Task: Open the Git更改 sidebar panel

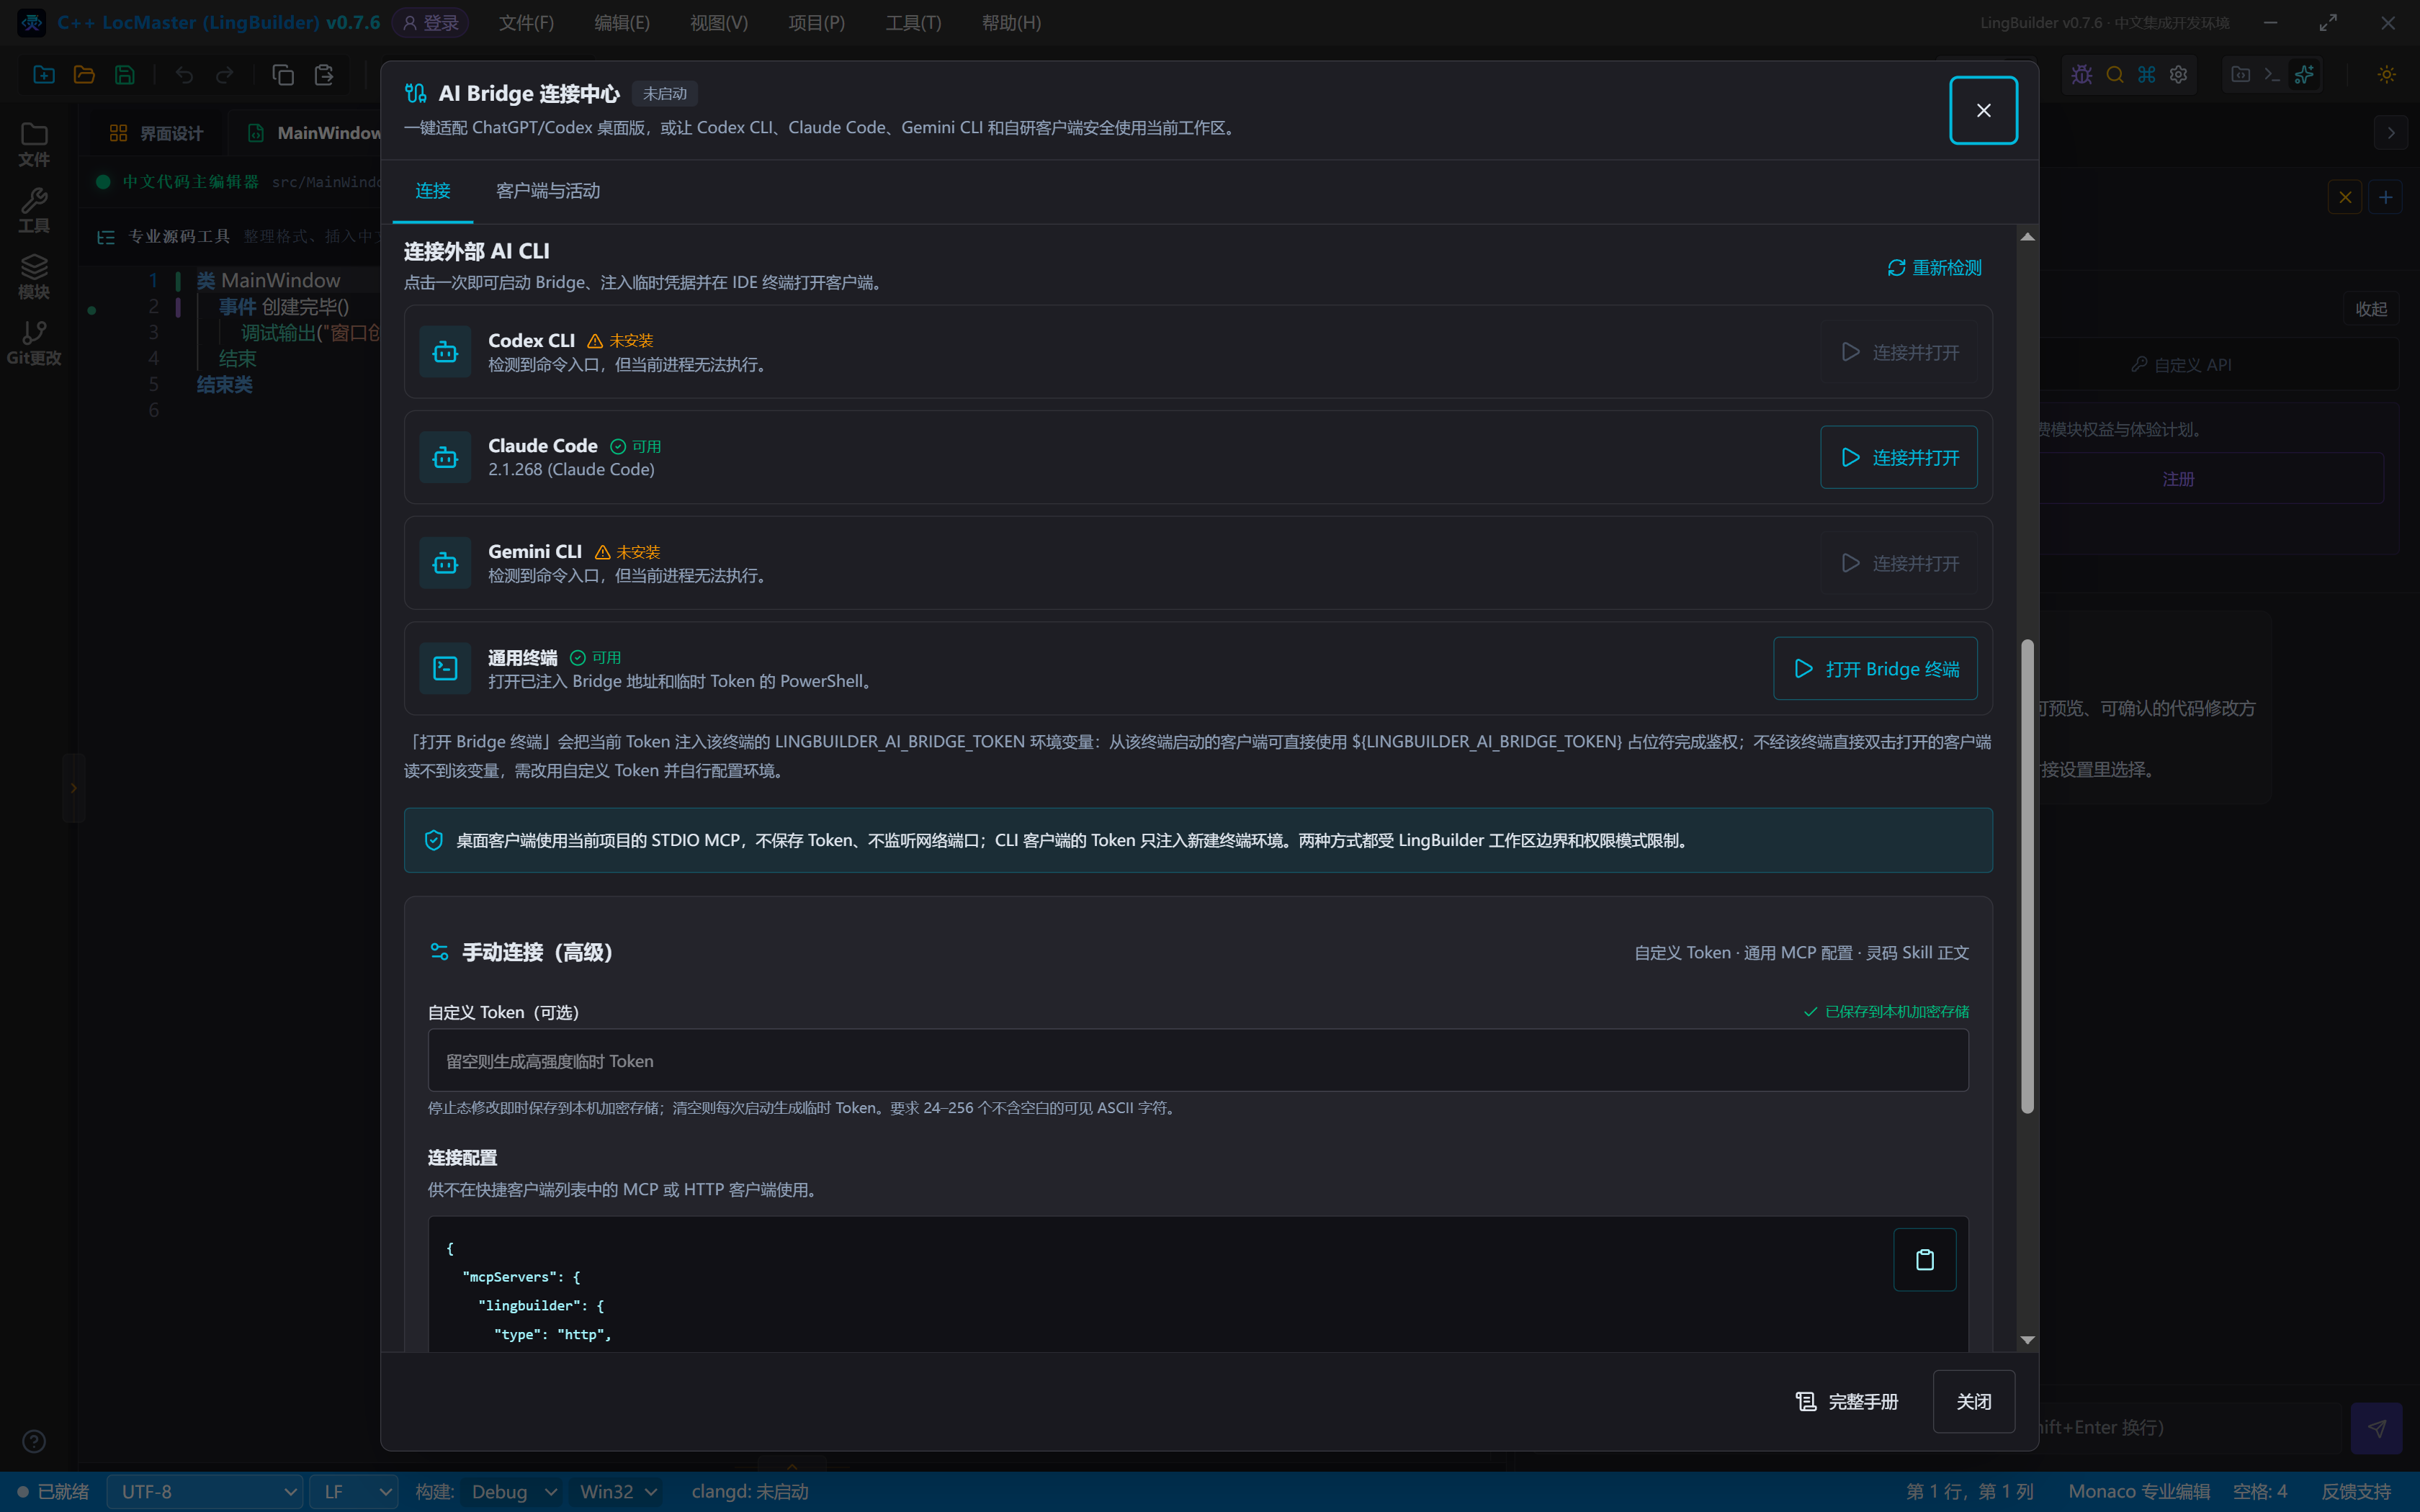Action: pos(34,343)
